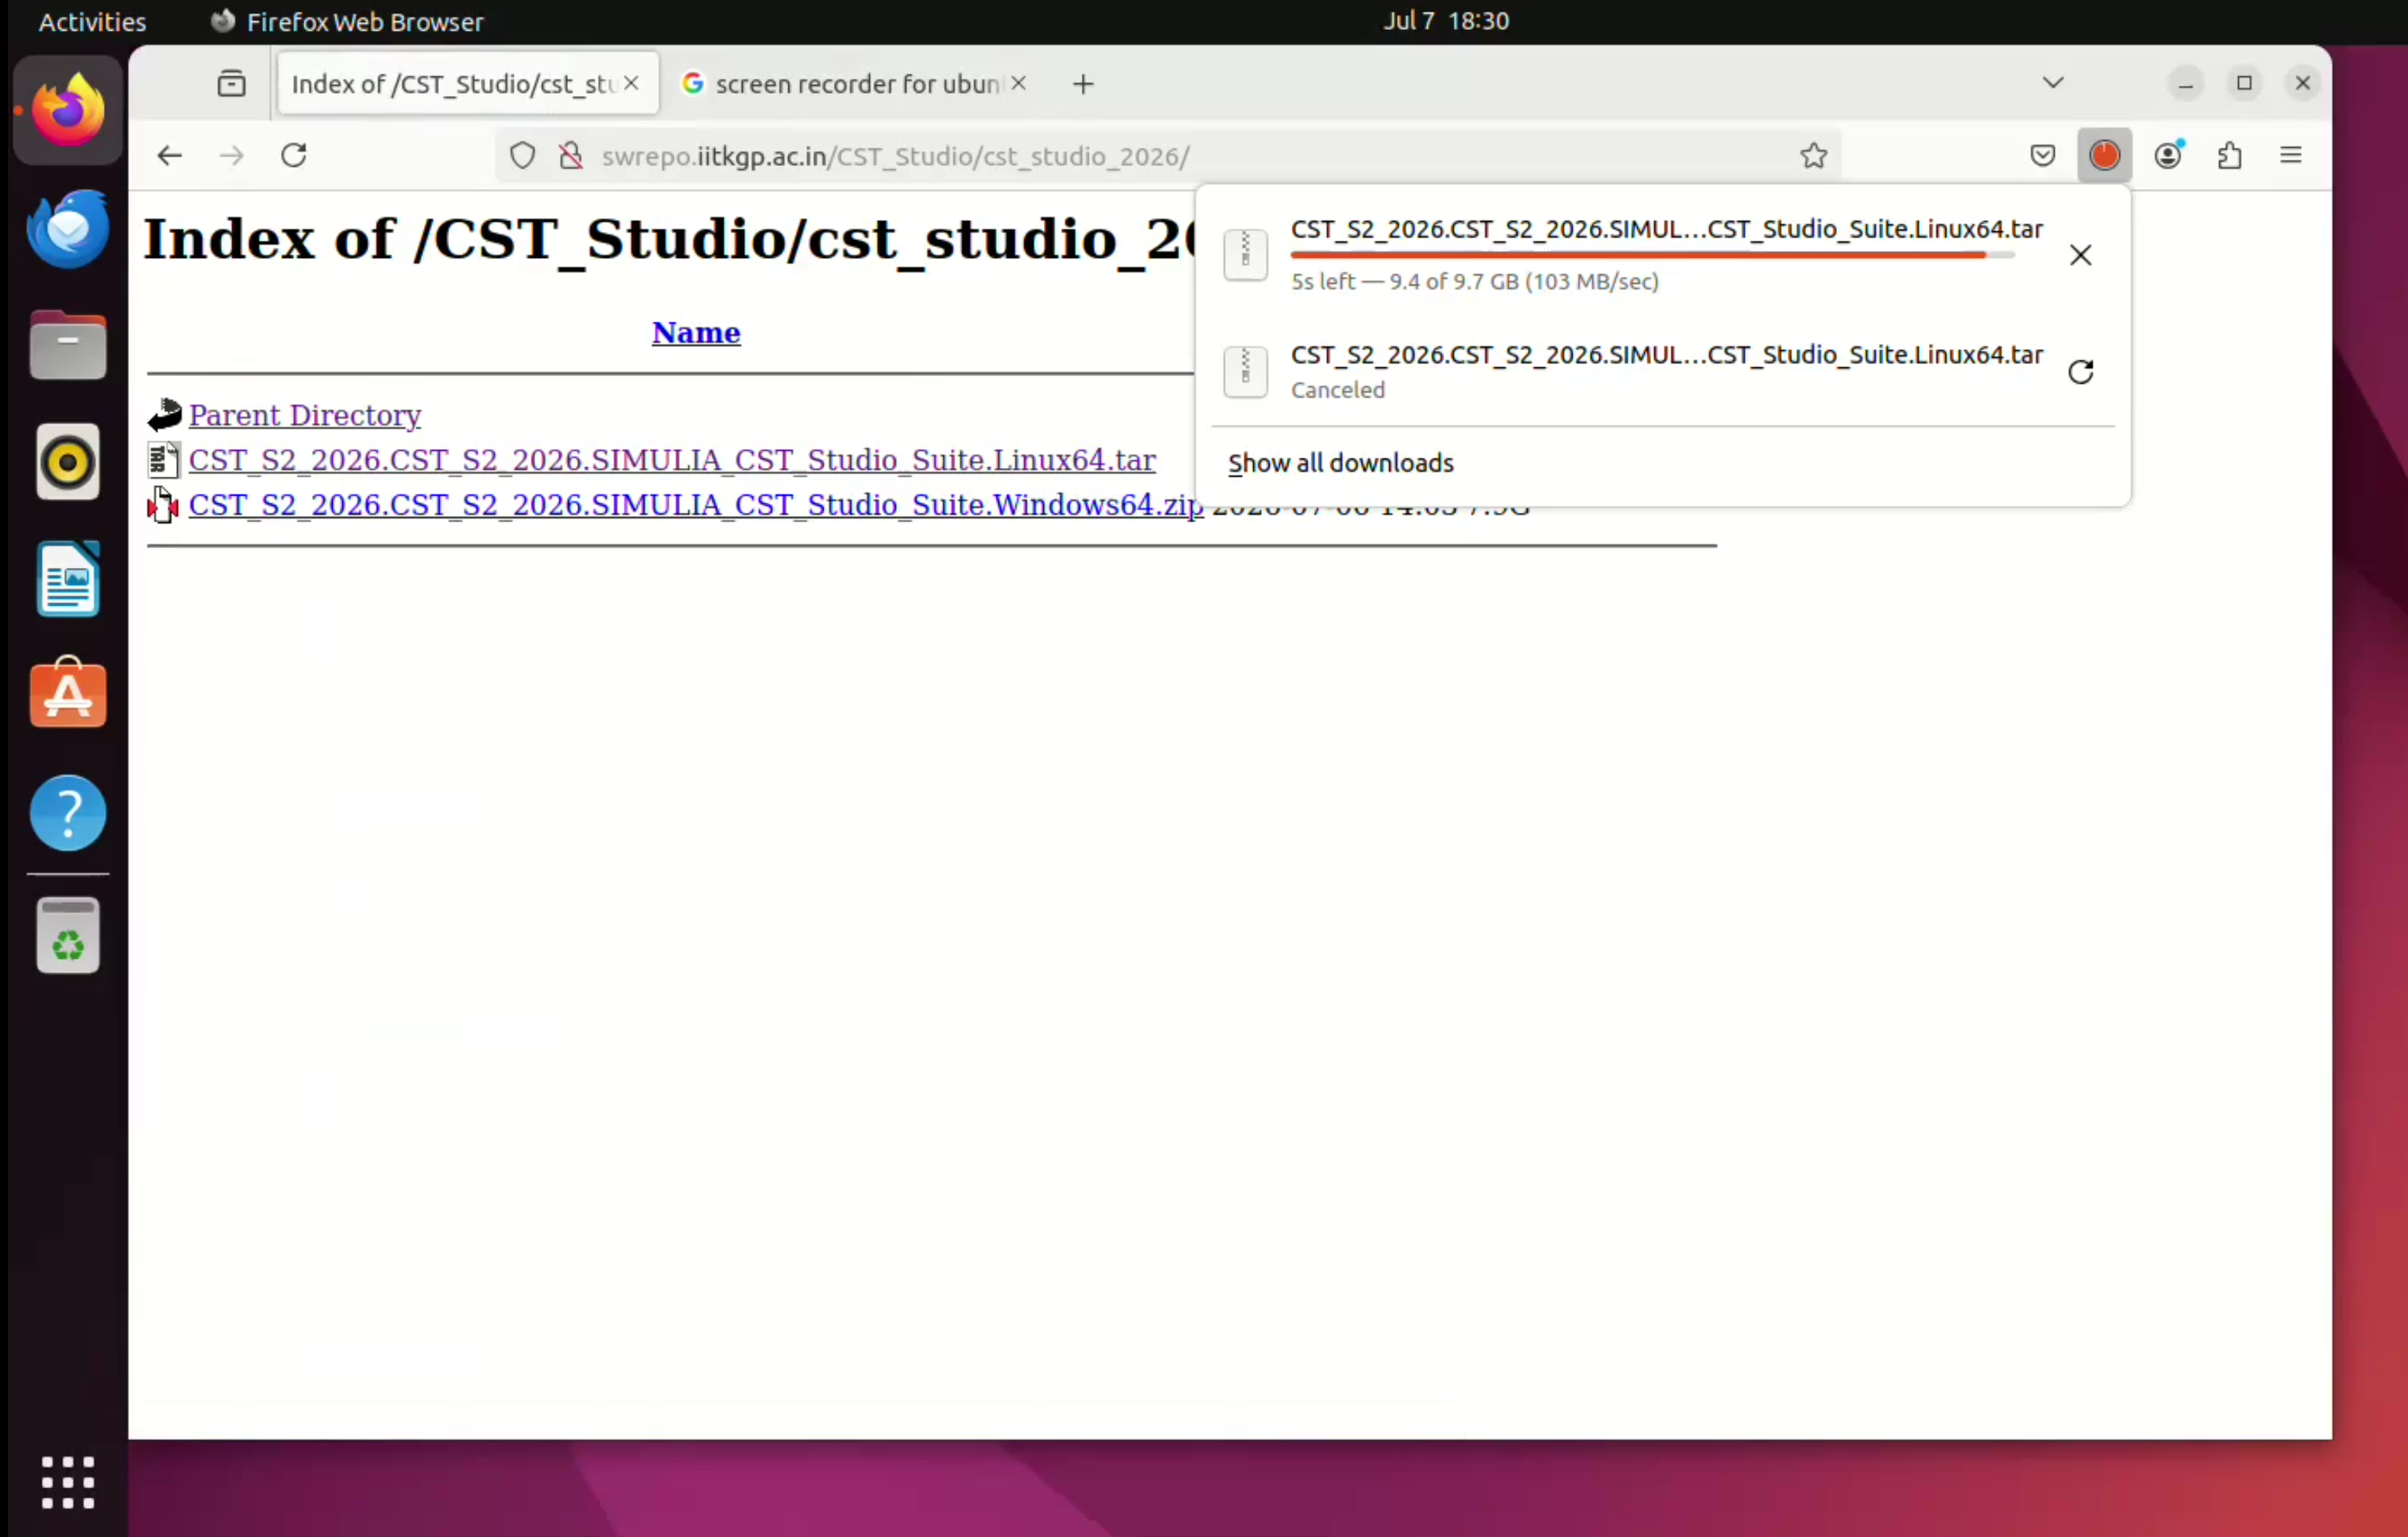Open the Firefox Web Browser app menu in top bar
Viewport: 2408px width, 1537px height.
click(347, 21)
